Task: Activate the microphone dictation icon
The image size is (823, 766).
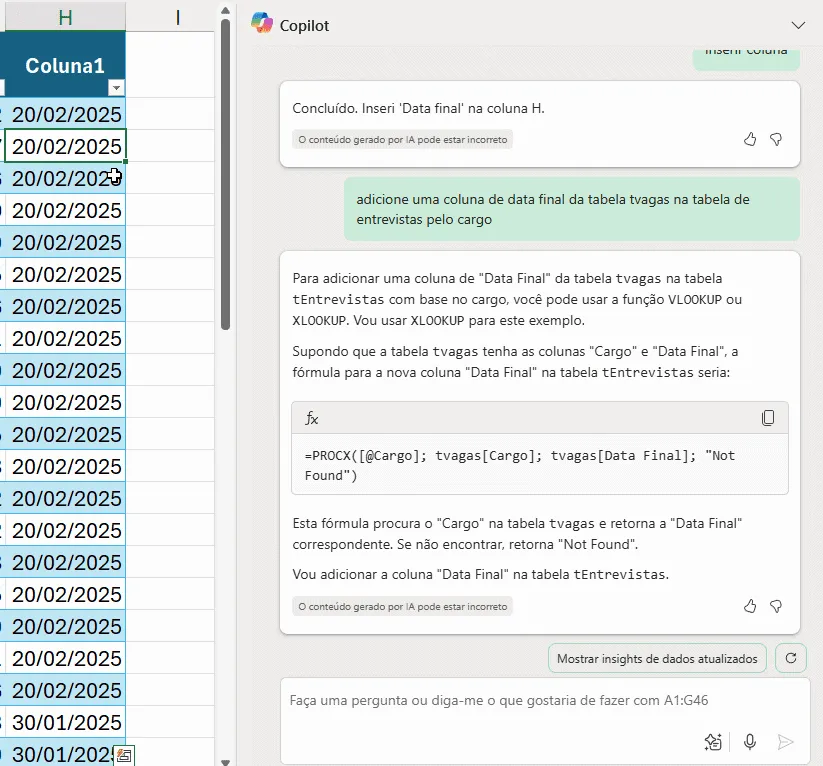Action: pos(750,742)
